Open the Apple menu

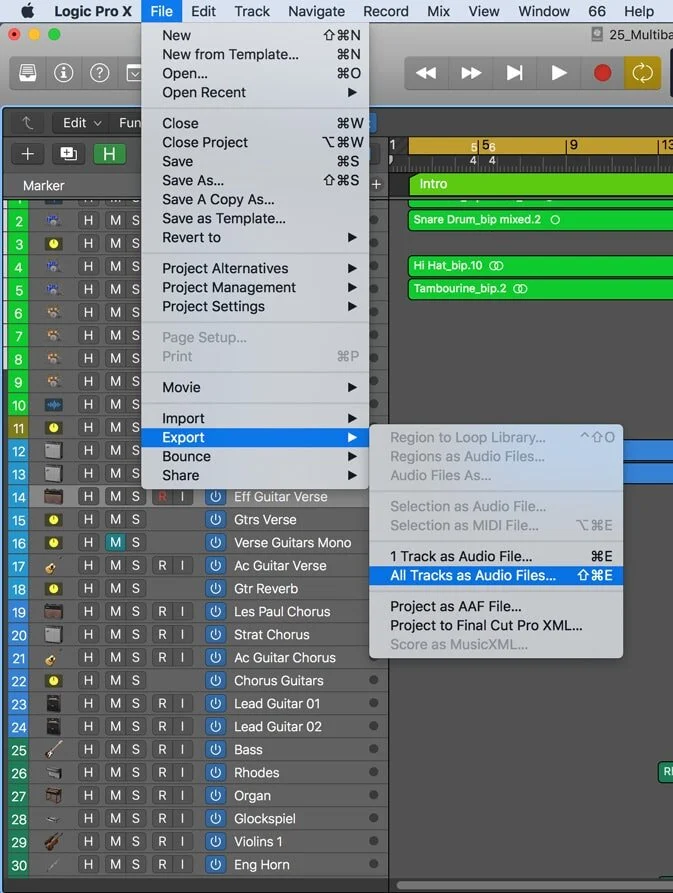(x=27, y=11)
